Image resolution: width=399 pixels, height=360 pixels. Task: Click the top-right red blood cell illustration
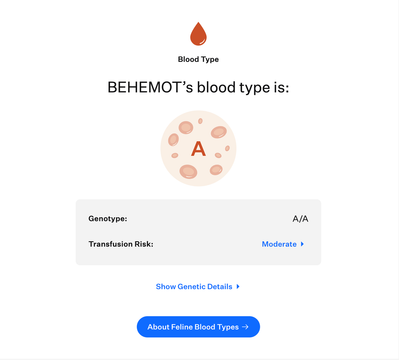pos(219,132)
